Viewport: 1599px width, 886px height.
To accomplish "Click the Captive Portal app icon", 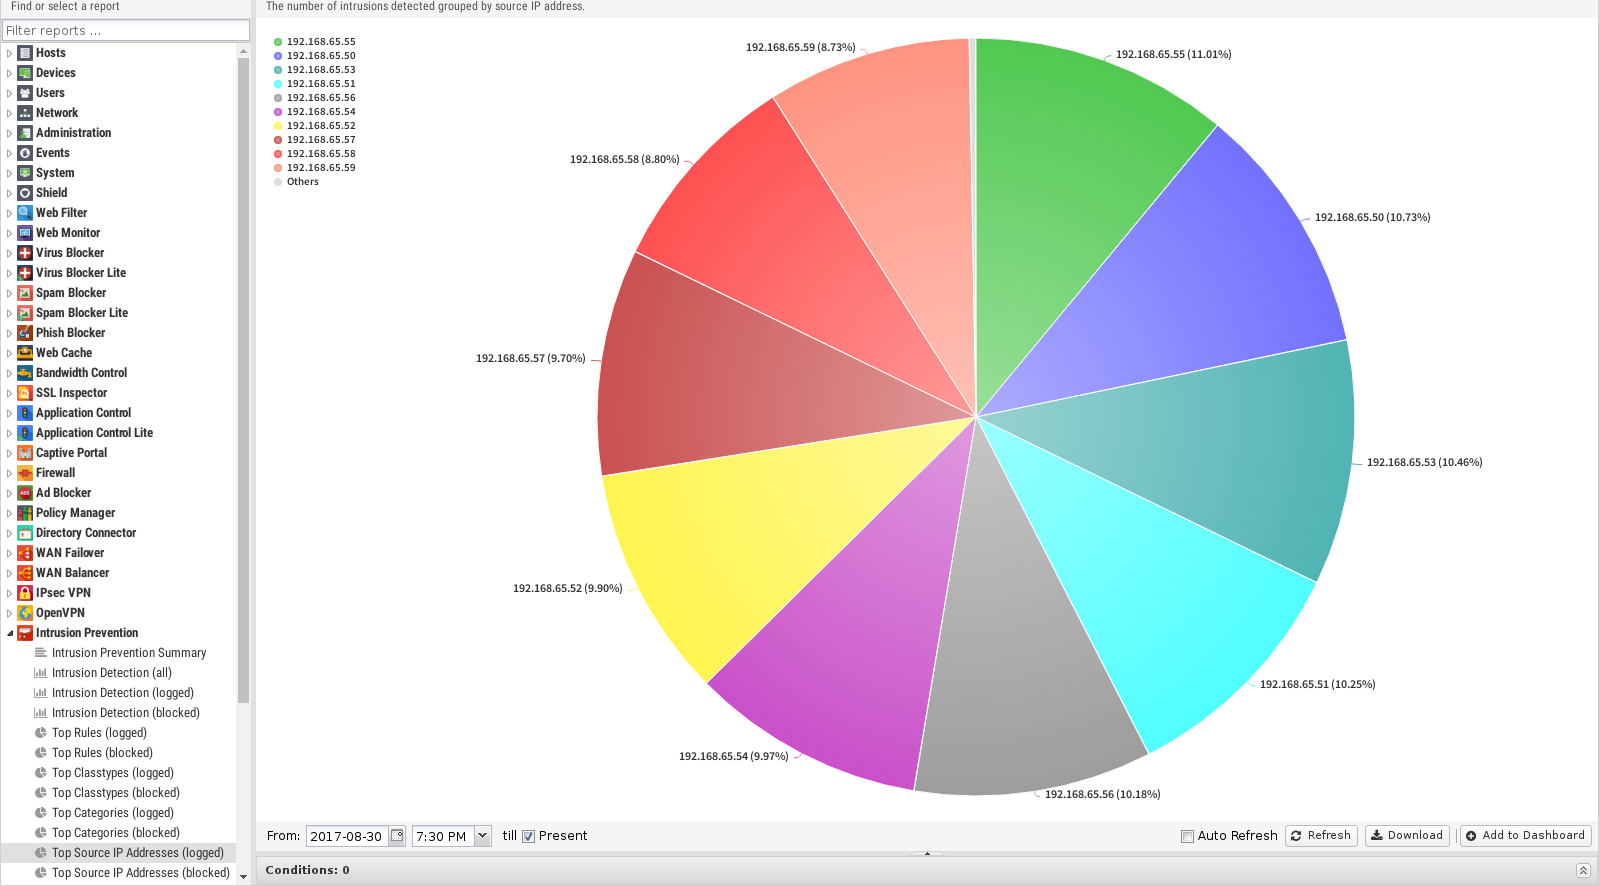I will (x=25, y=453).
